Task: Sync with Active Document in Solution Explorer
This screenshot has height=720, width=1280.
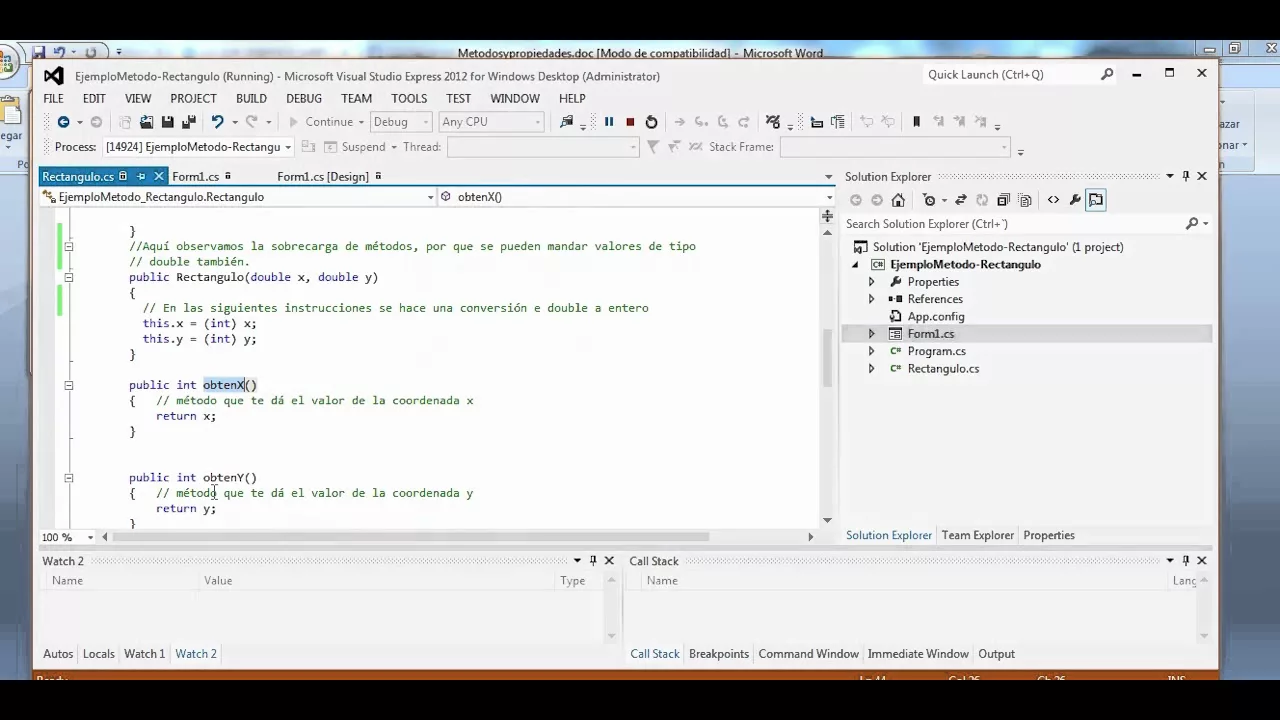Action: (961, 200)
